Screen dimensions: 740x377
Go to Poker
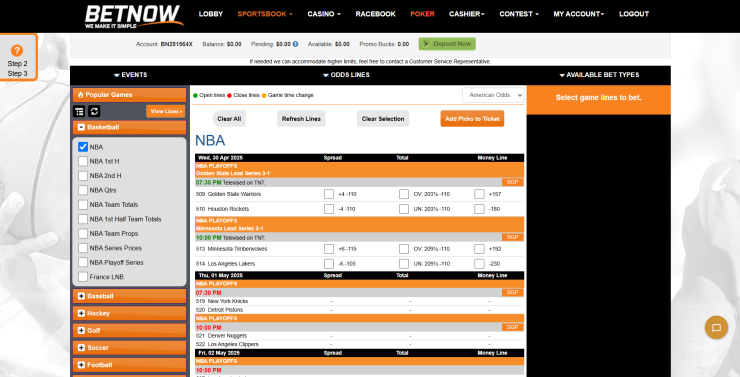[x=422, y=14]
